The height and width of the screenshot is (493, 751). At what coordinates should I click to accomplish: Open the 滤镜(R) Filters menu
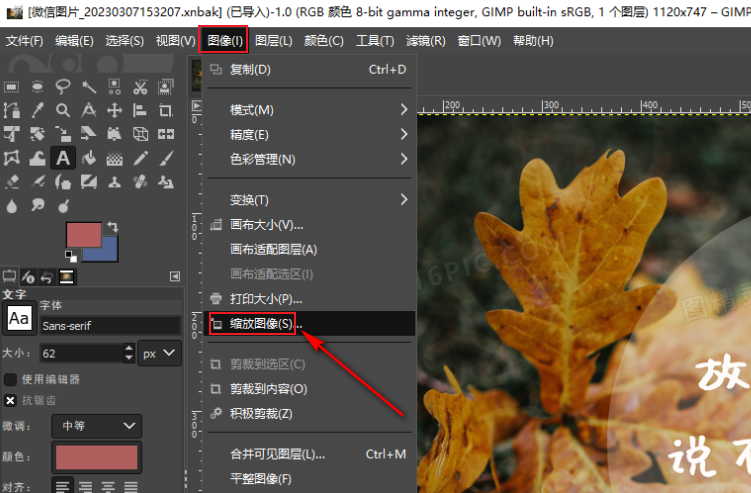tap(426, 41)
